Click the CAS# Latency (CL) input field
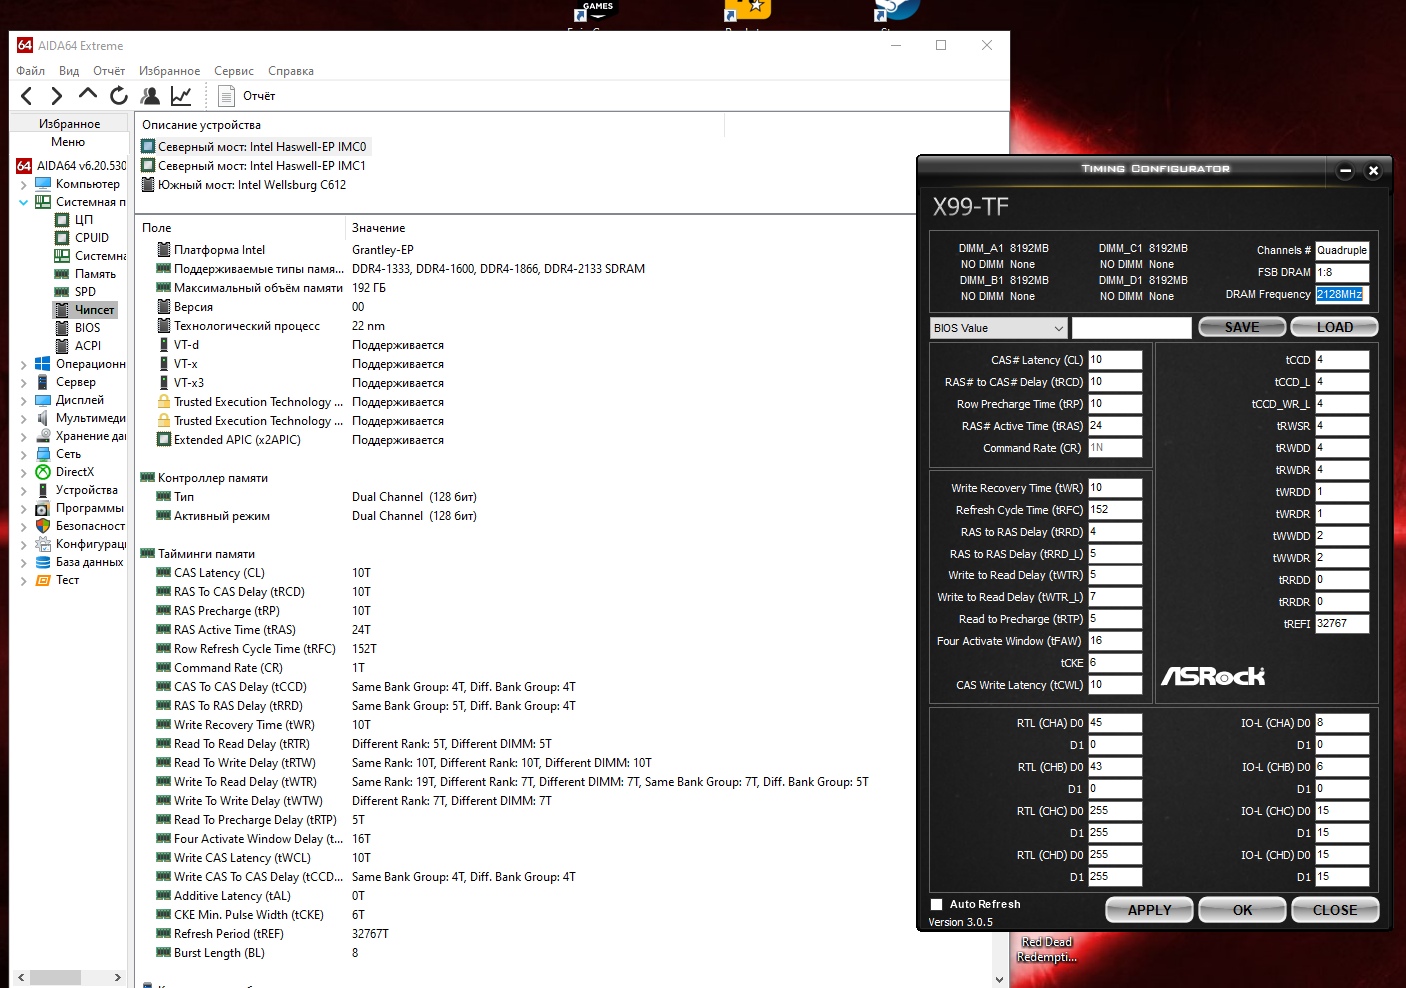Screen dimensions: 1406x988 tap(1115, 360)
